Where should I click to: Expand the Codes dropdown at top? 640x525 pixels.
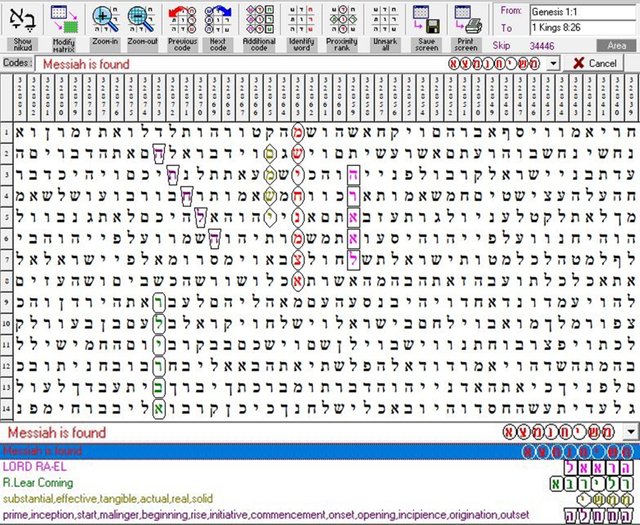(551, 63)
